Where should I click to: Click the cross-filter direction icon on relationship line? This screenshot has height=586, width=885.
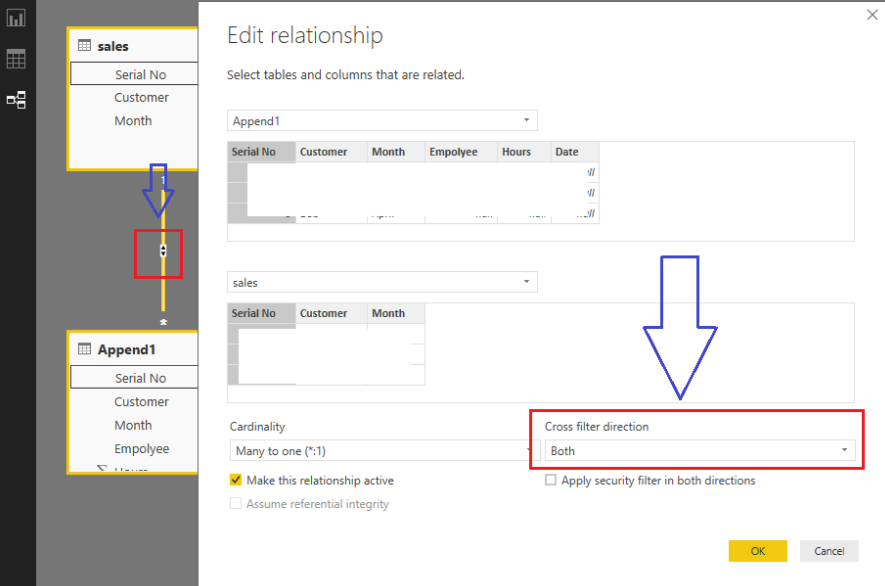[163, 251]
